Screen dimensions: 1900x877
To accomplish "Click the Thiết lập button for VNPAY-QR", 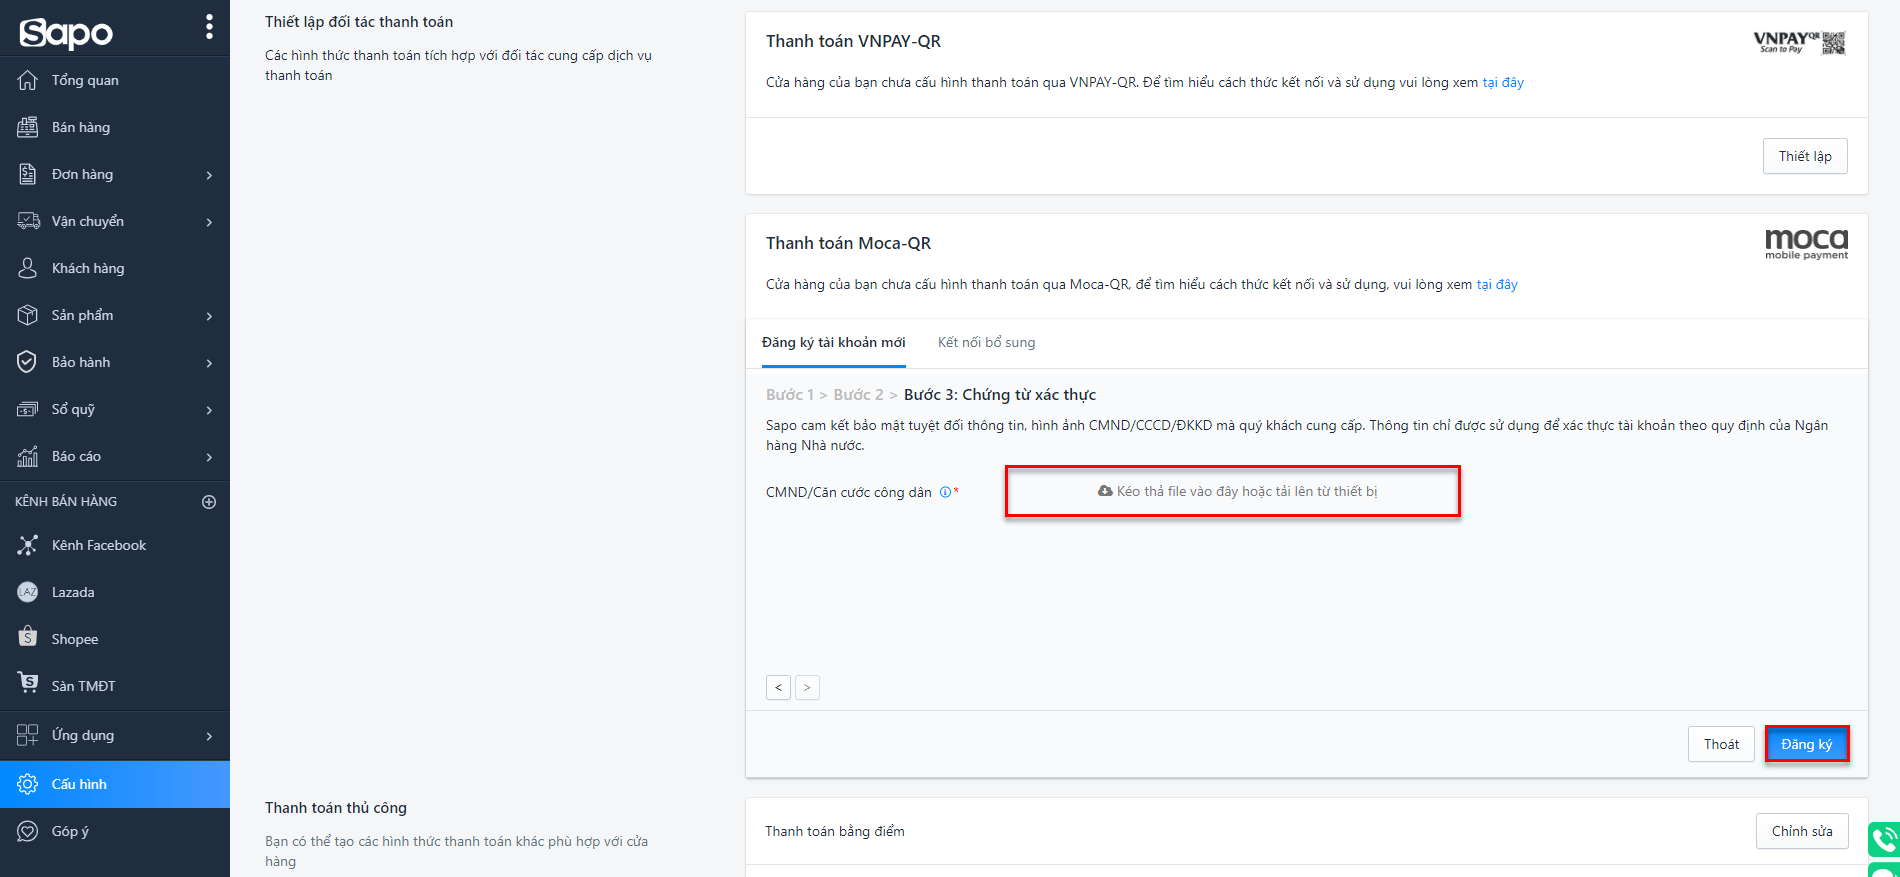I will 1804,156.
